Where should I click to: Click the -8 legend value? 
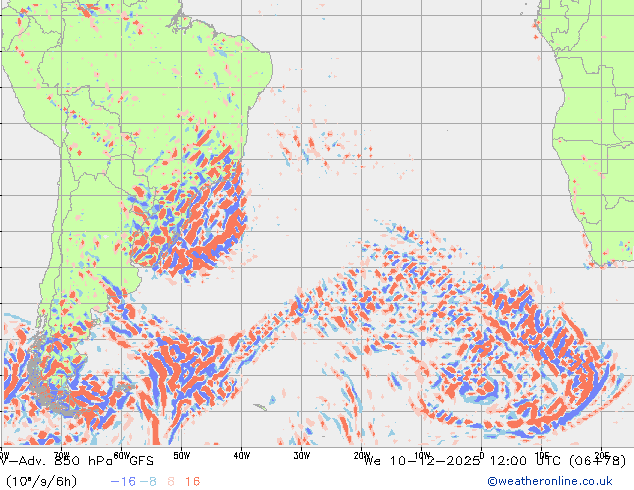pyautogui.click(x=148, y=482)
